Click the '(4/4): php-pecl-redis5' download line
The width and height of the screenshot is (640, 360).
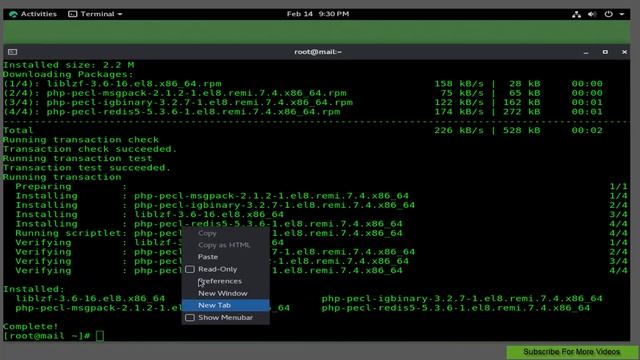[302, 112]
